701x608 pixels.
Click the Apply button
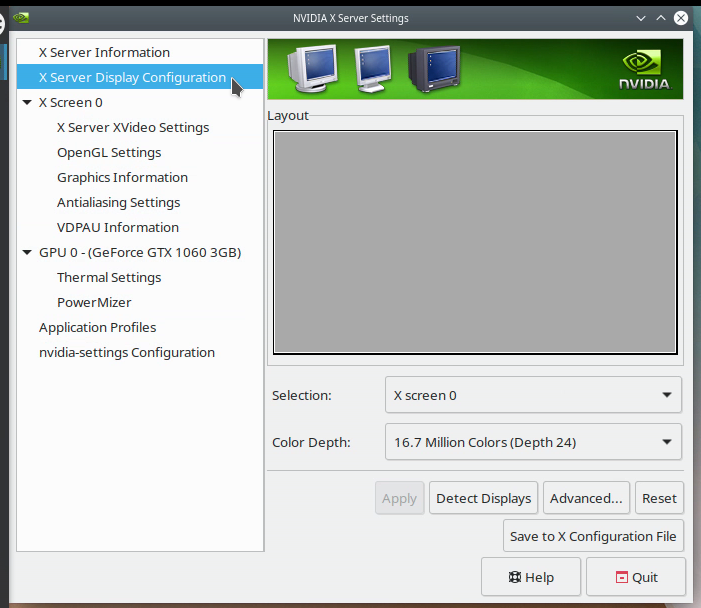(x=400, y=498)
